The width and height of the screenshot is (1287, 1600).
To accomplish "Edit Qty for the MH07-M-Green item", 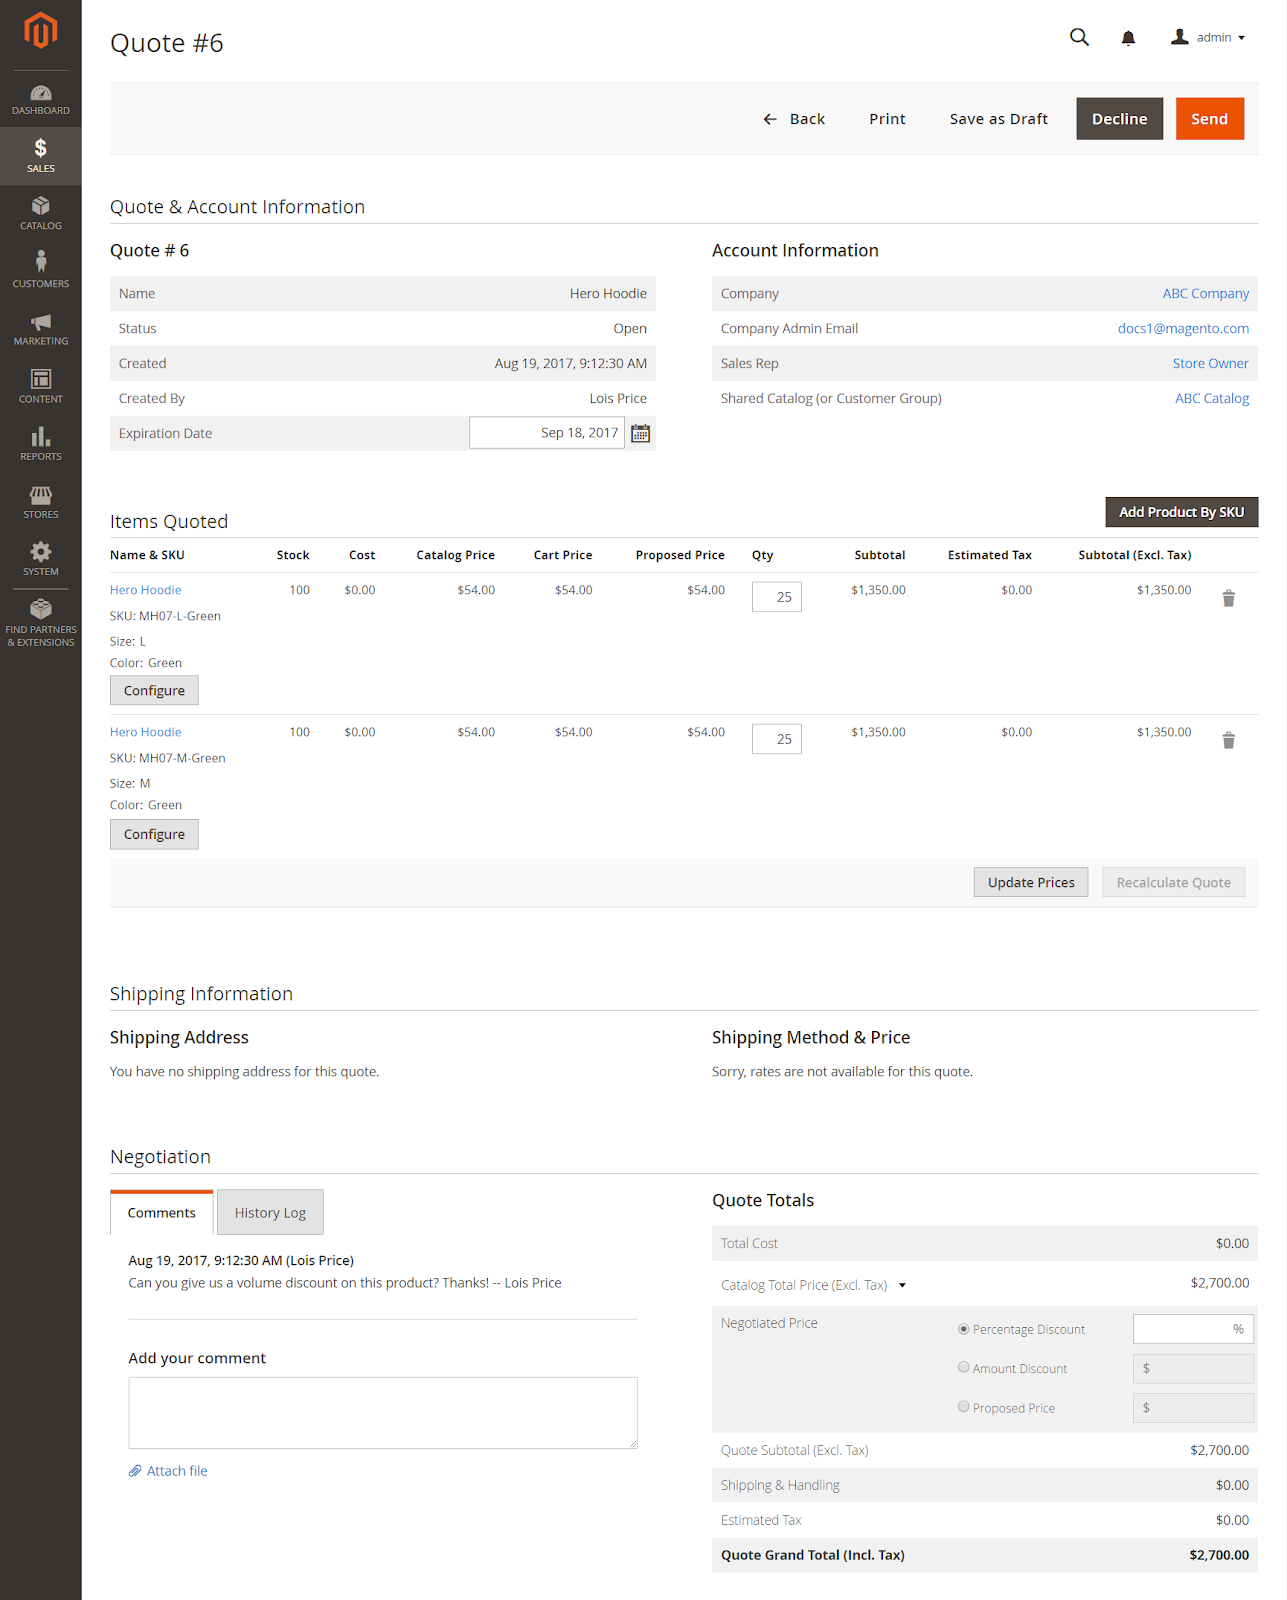I will click(777, 739).
